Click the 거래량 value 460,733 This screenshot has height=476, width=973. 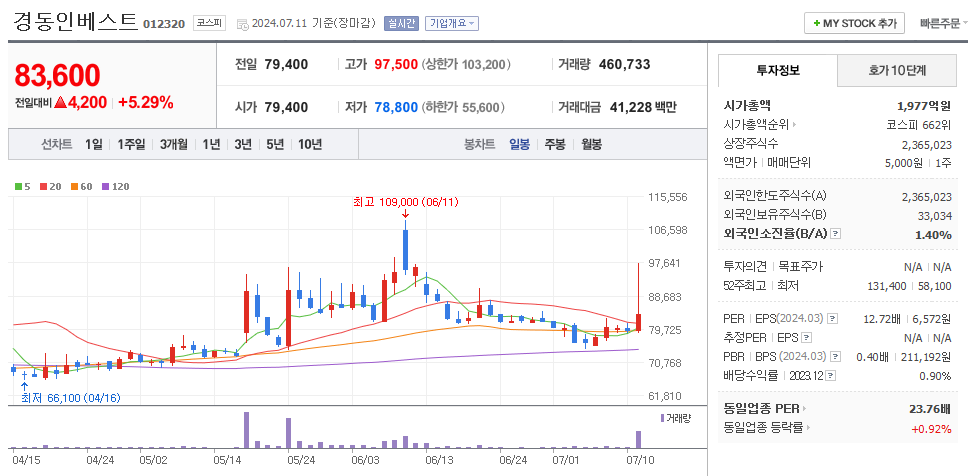click(x=624, y=64)
